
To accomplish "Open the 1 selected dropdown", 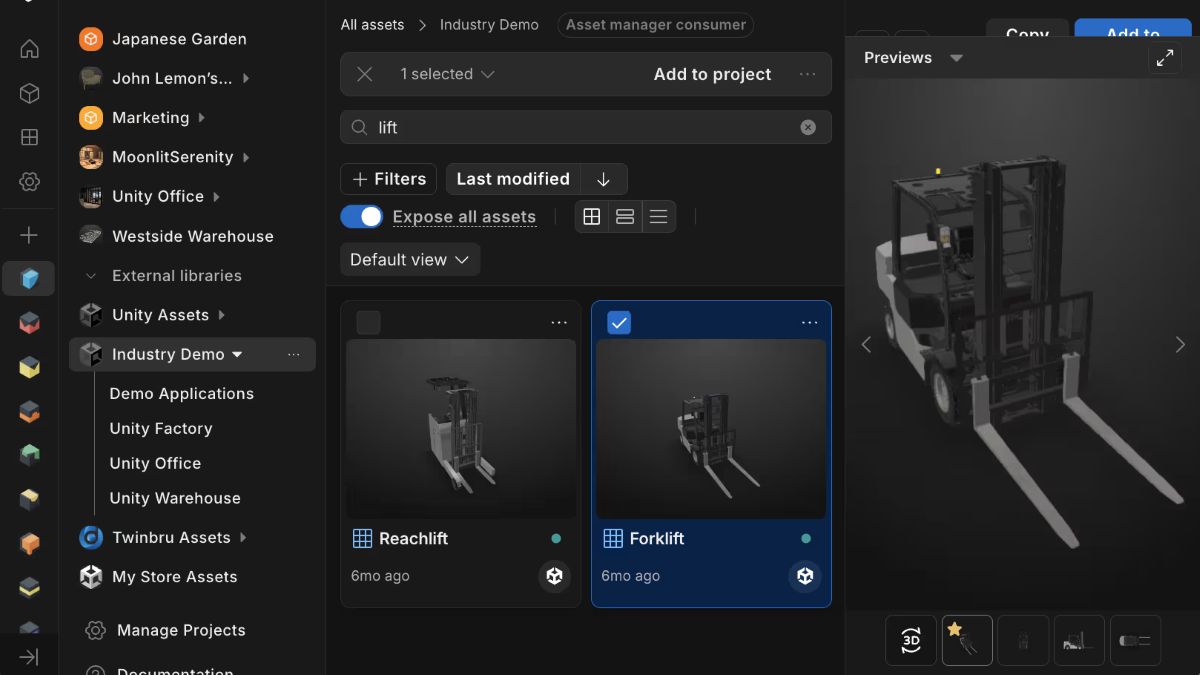I will (447, 74).
